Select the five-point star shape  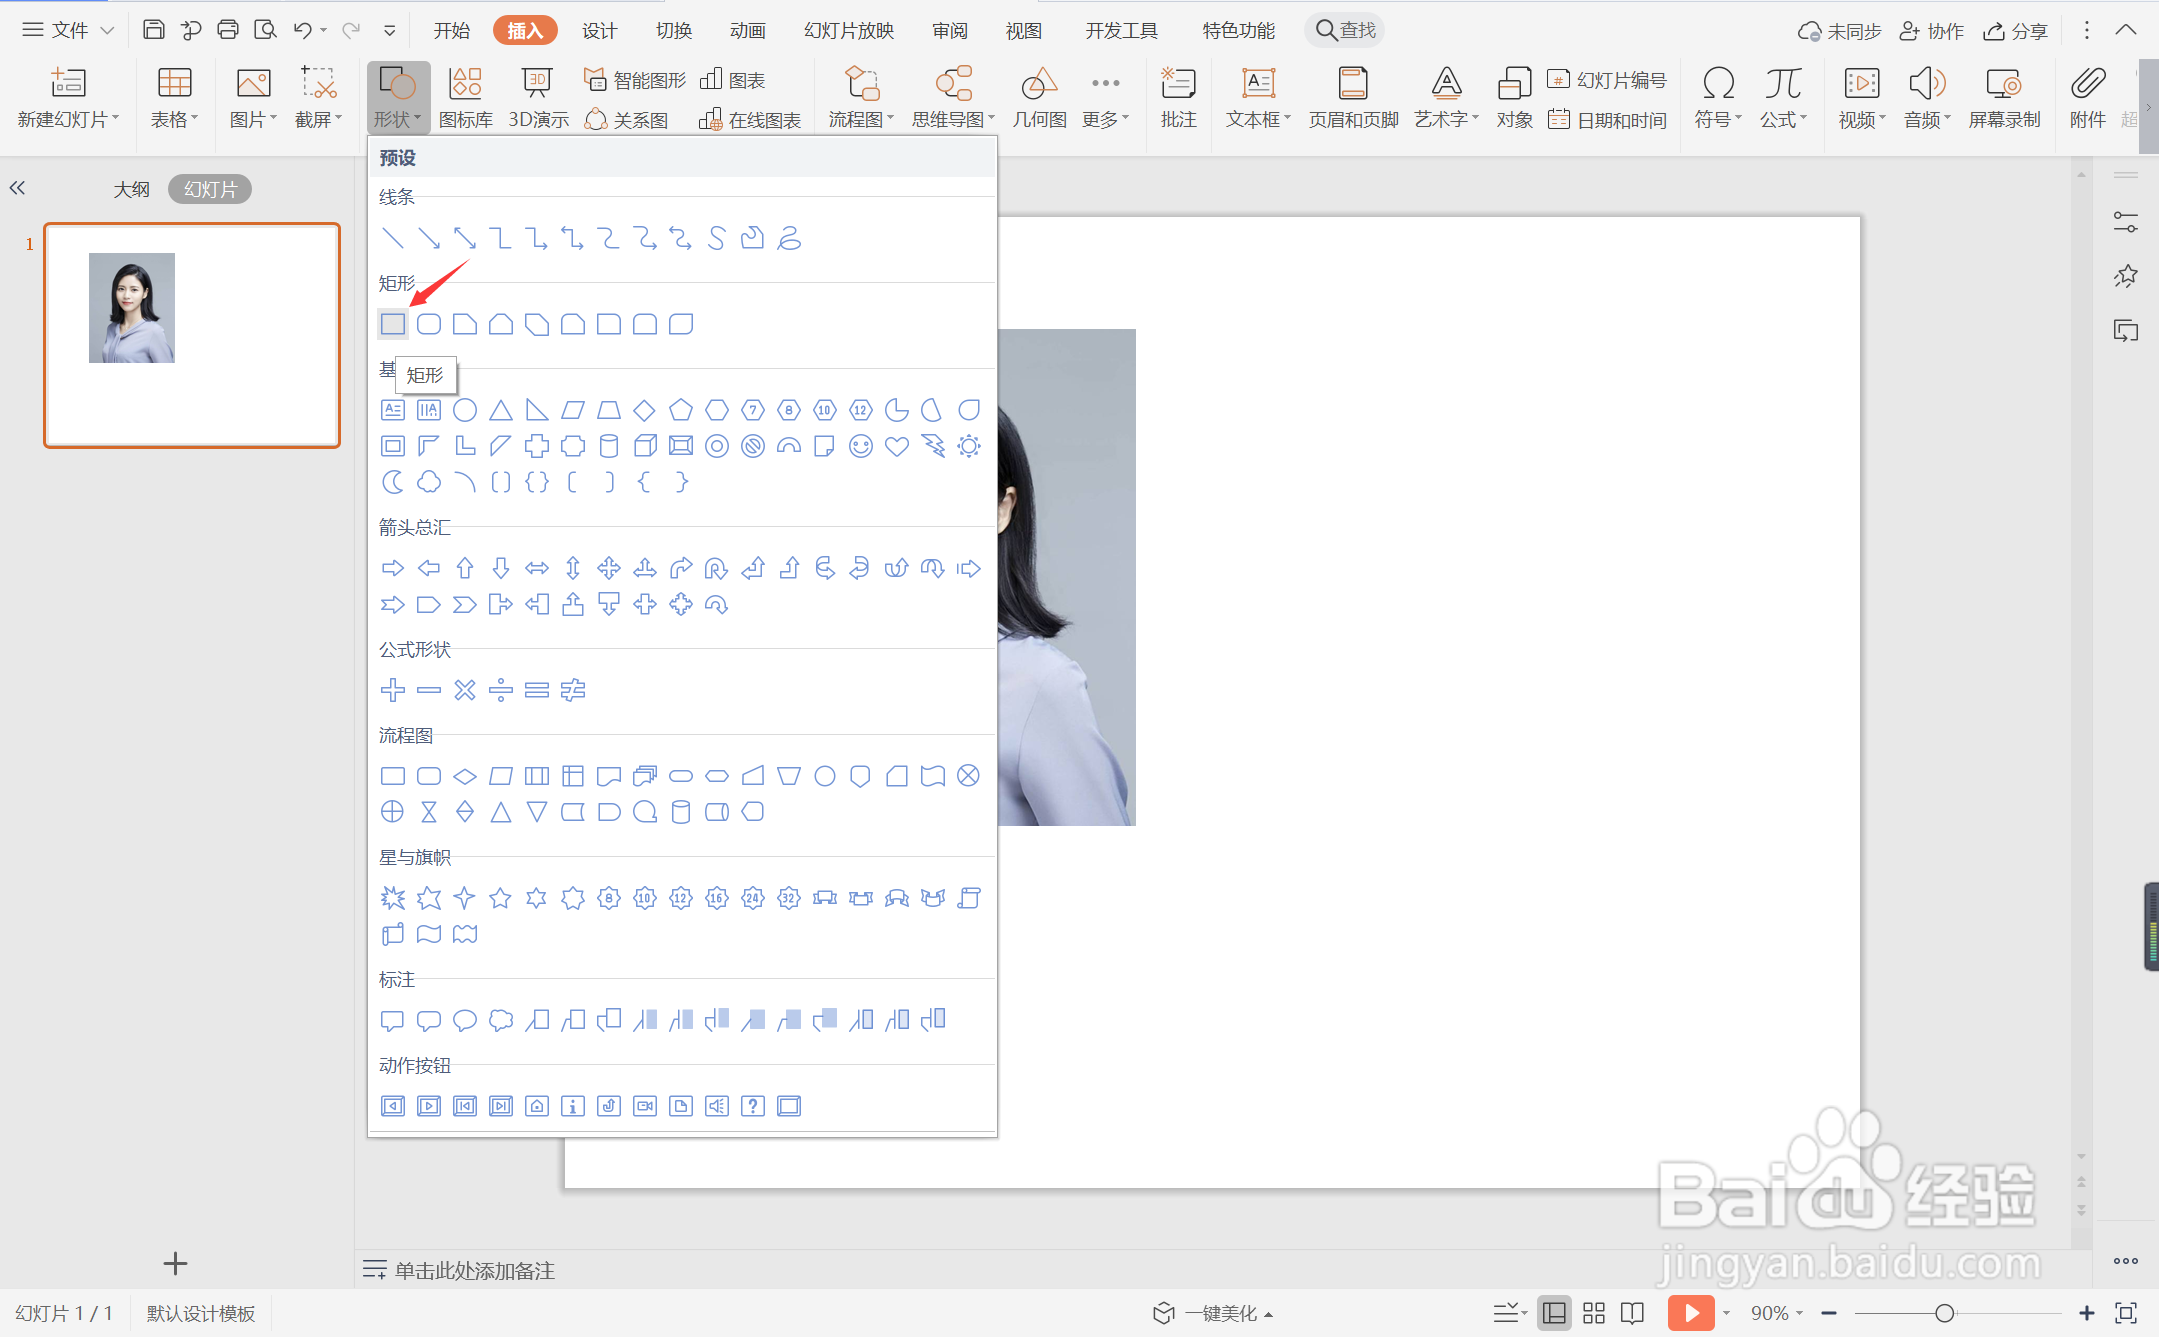click(x=500, y=898)
